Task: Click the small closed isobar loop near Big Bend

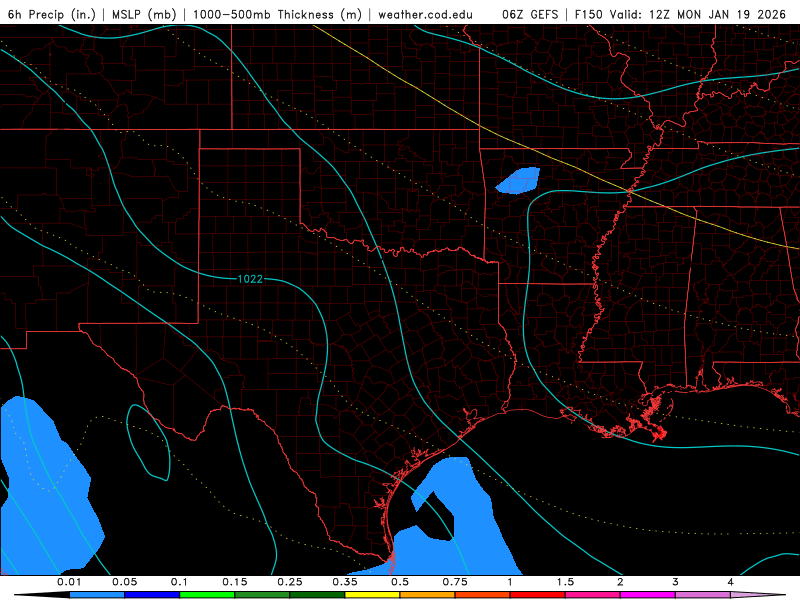Action: pos(148,442)
